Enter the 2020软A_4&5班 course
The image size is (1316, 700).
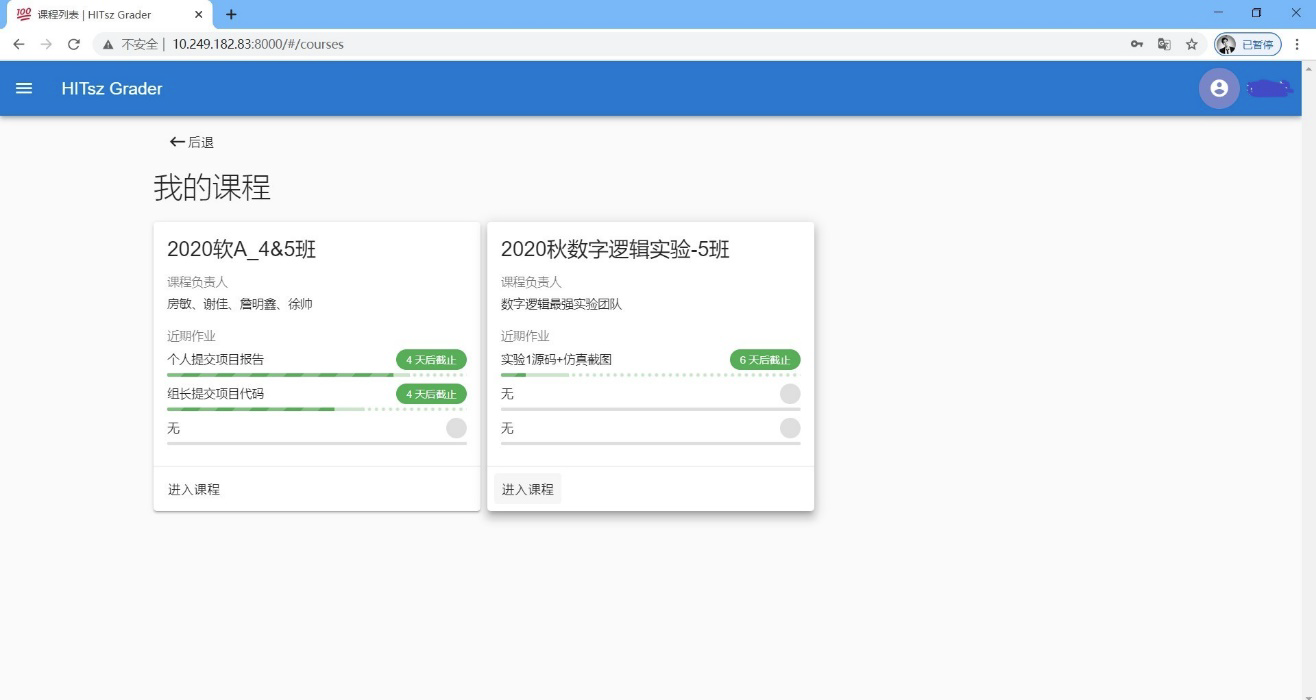point(194,489)
